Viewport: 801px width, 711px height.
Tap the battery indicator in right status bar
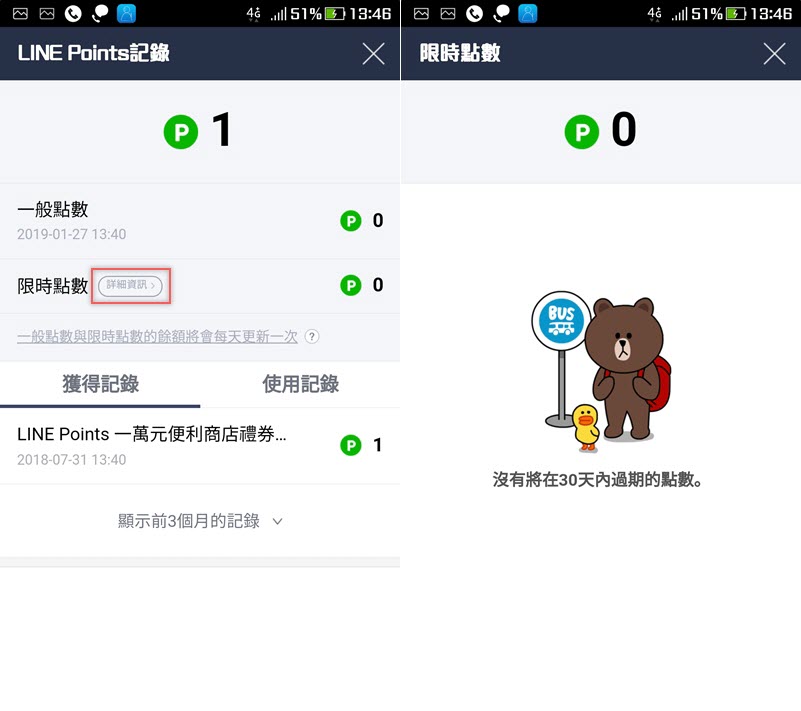[736, 13]
